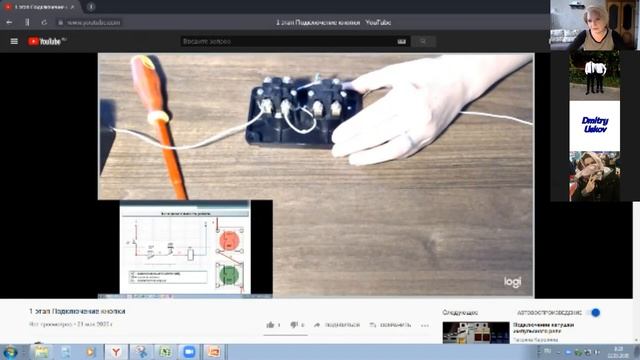Select the Dmitry Uskov participant tile
Image resolution: width=640 pixels, height=360 pixels.
[x=595, y=126]
